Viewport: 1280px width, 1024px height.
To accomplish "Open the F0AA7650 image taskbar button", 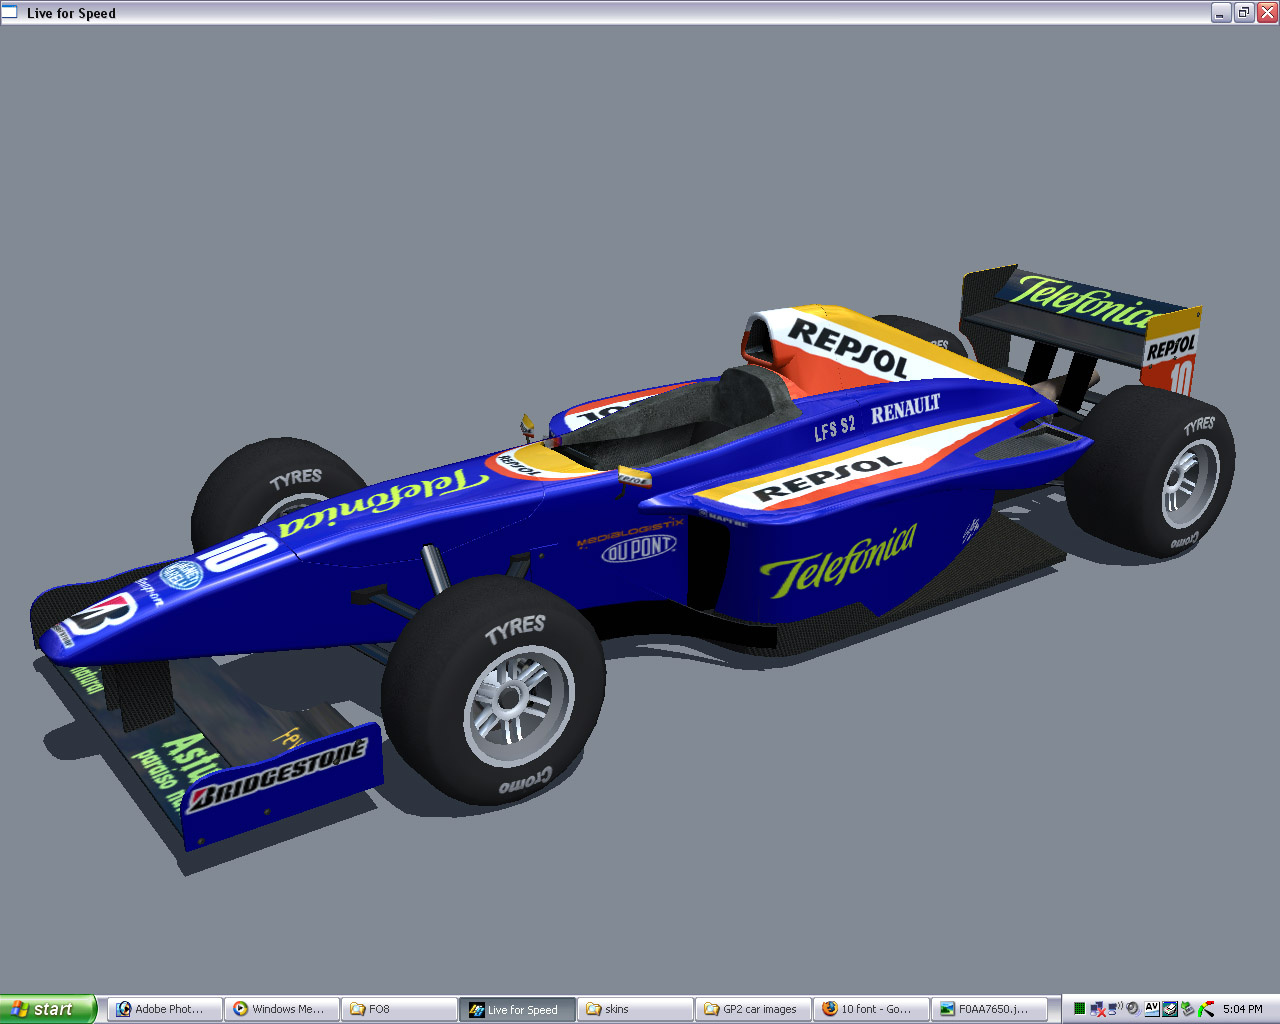I will [989, 1009].
